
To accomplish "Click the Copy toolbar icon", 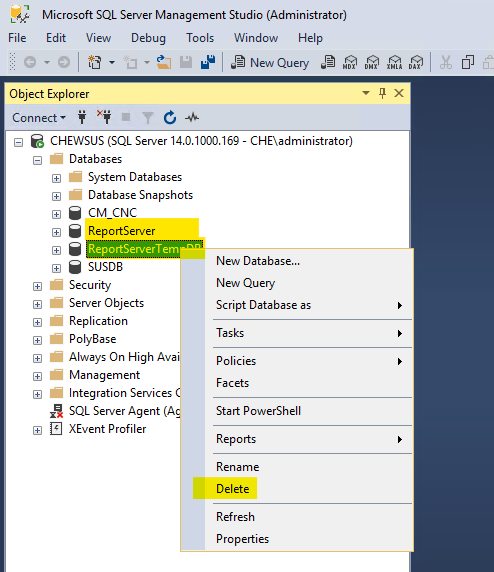I will coord(468,62).
